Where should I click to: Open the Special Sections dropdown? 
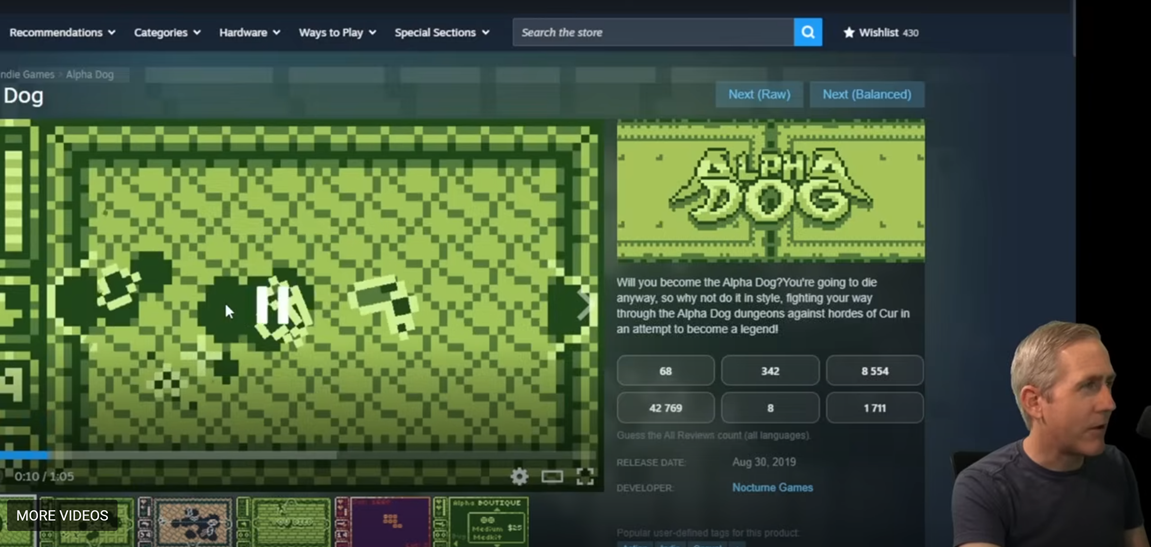tap(442, 32)
